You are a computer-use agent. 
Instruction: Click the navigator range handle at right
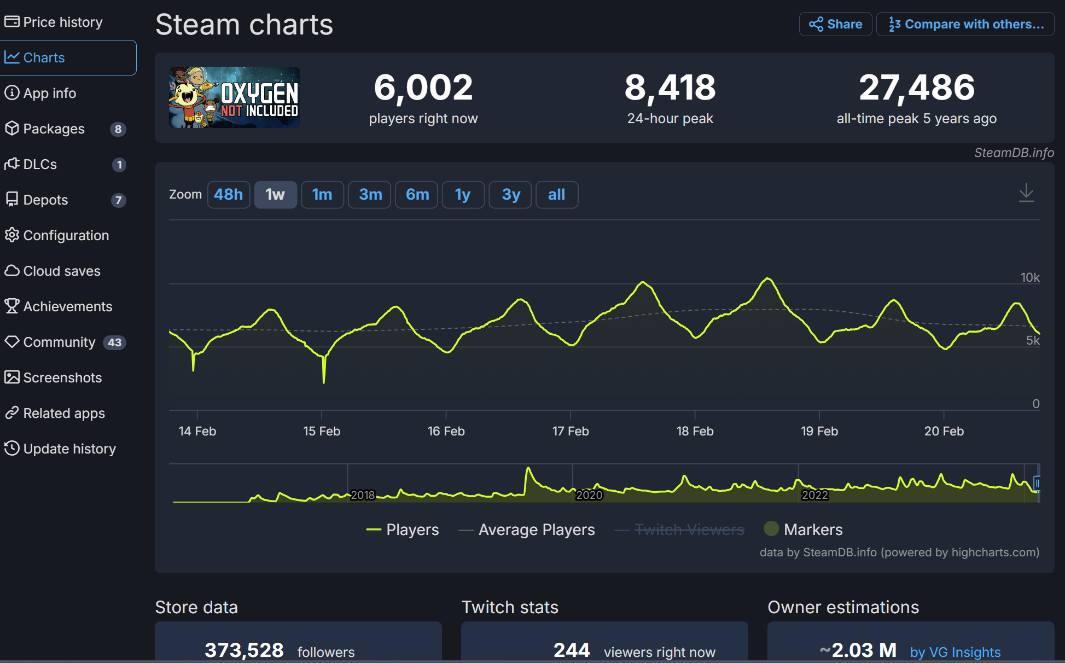(x=1036, y=484)
